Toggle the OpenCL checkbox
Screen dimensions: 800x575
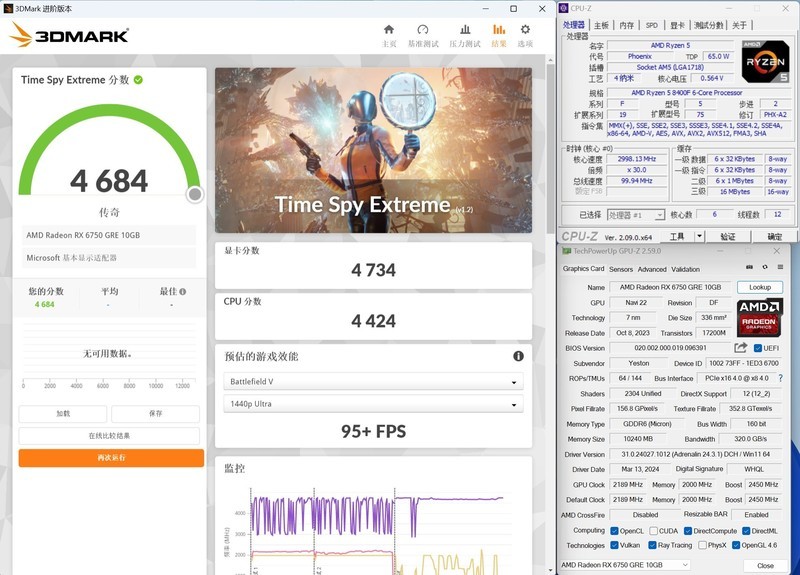click(x=614, y=531)
